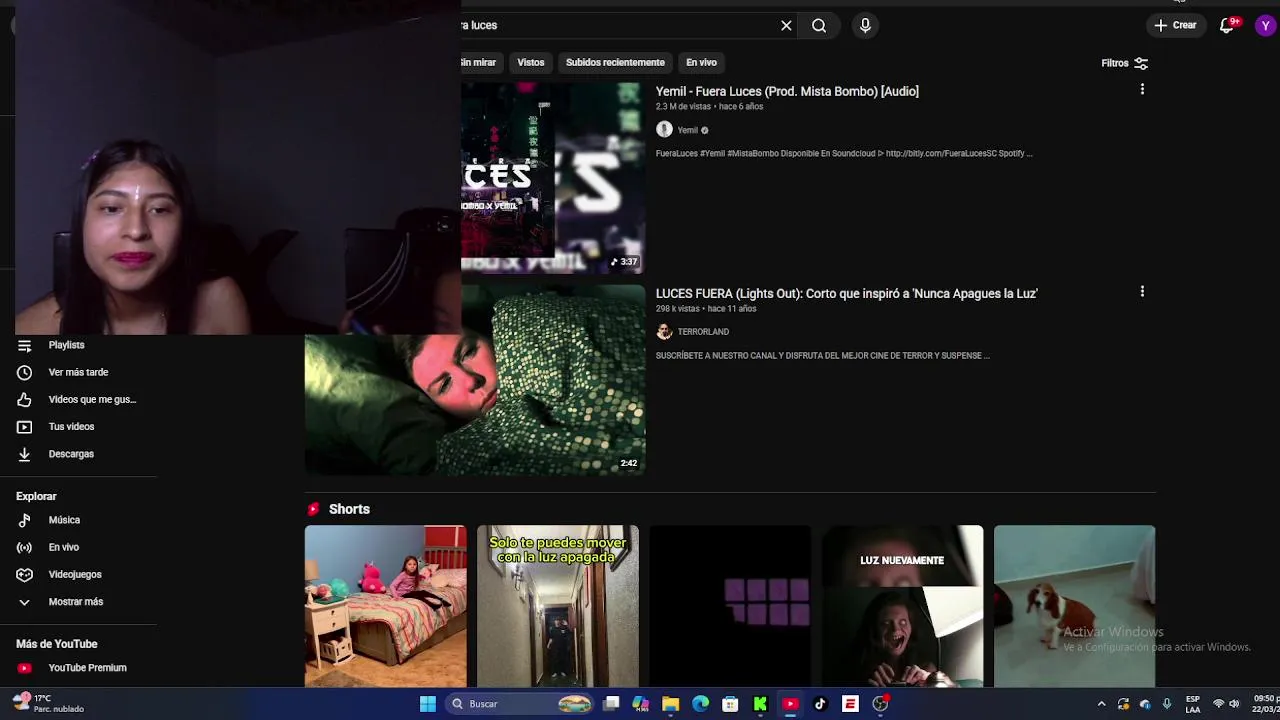Open LUCES FUERA (Lights Out) video title
1280x720 pixels.
click(x=847, y=293)
